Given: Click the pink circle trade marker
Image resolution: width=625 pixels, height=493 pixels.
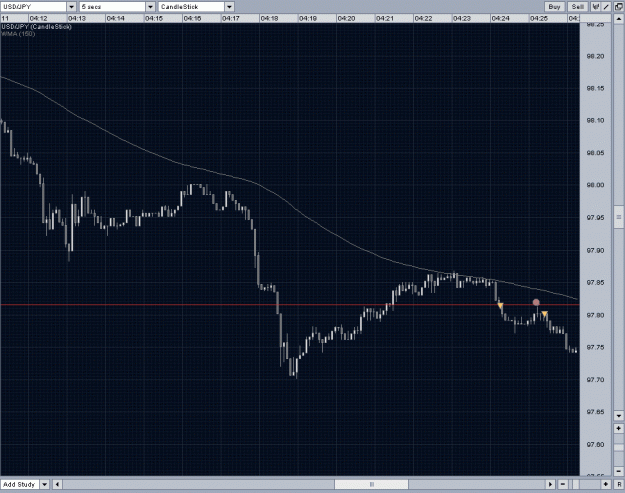Looking at the screenshot, I should pyautogui.click(x=536, y=302).
